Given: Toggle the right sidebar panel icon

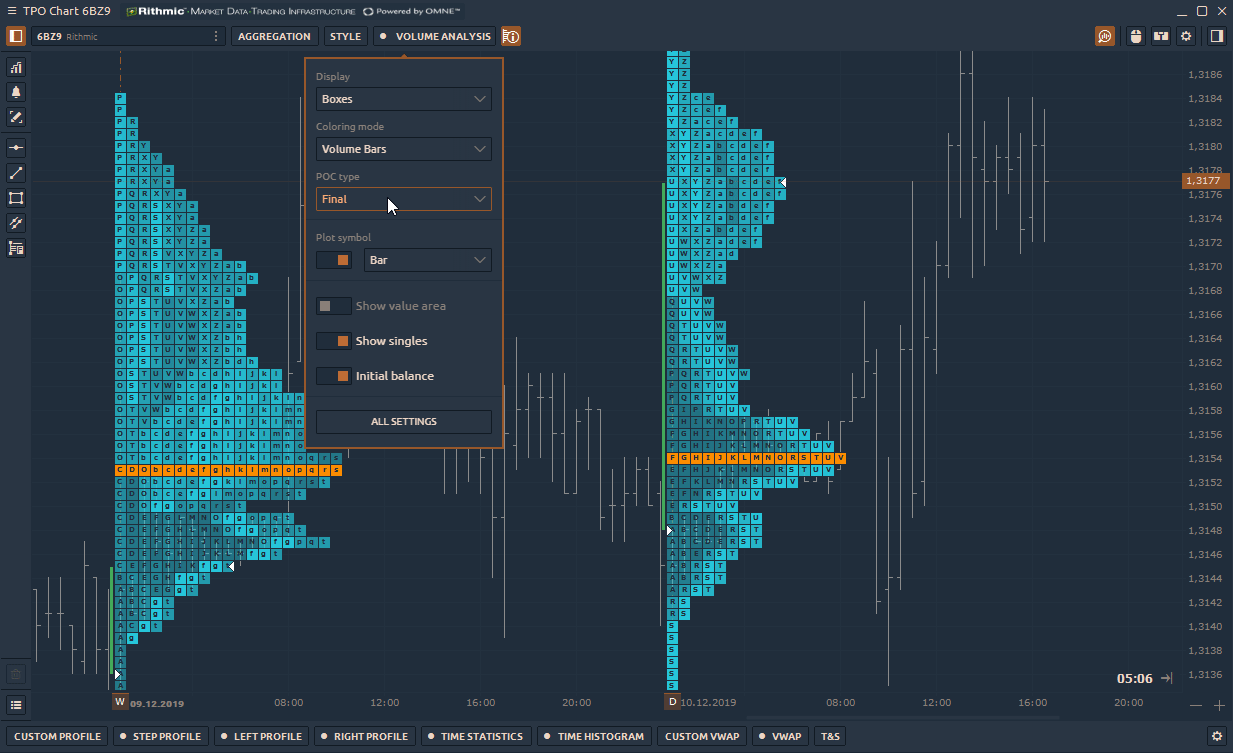Looking at the screenshot, I should [1216, 36].
